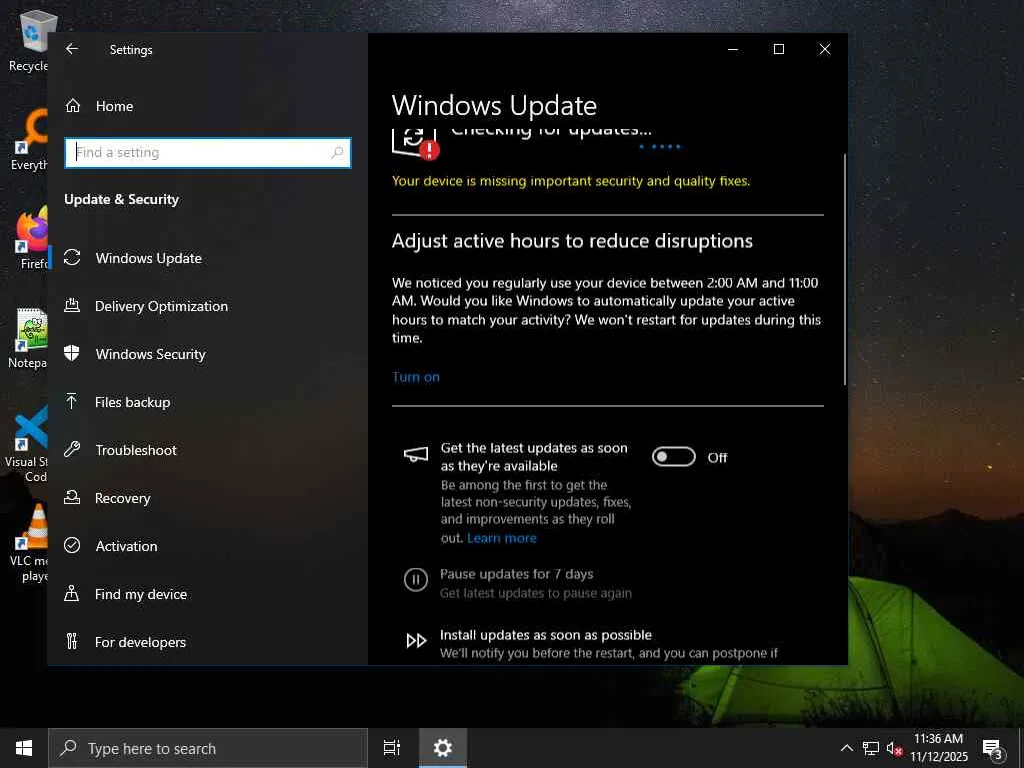Maximize the Settings window
The image size is (1024, 768).
coord(778,49)
